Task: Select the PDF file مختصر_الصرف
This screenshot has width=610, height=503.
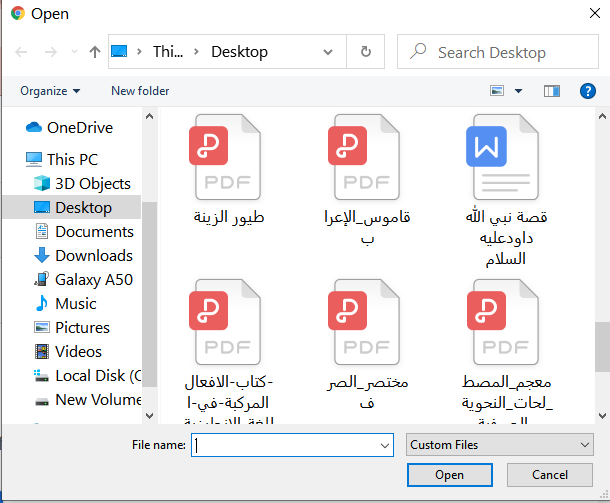Action: 367,344
